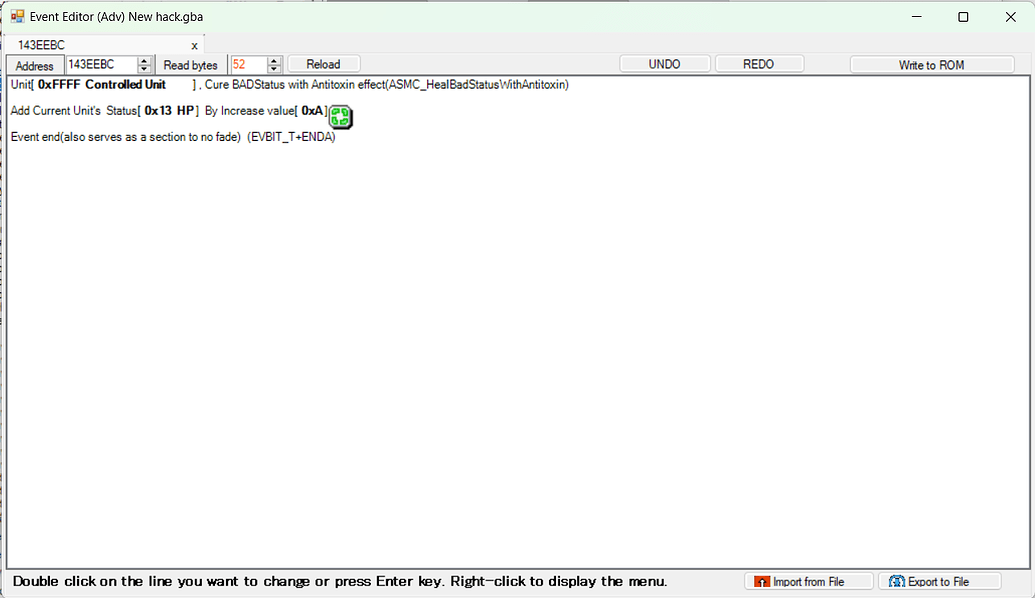Increase Address value with up spinner arrow
Viewport: 1035px width, 598px height.
pyautogui.click(x=145, y=61)
